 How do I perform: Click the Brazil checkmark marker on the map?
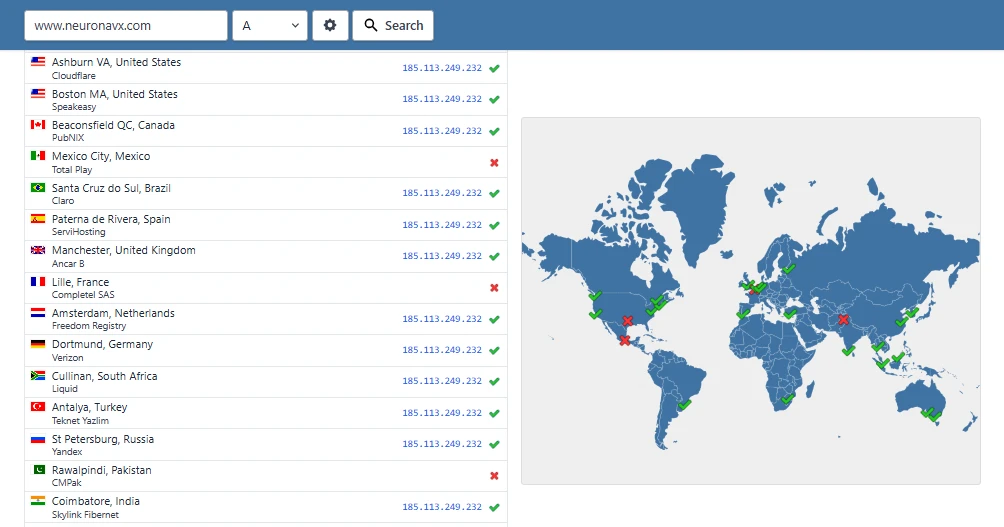[x=684, y=405]
